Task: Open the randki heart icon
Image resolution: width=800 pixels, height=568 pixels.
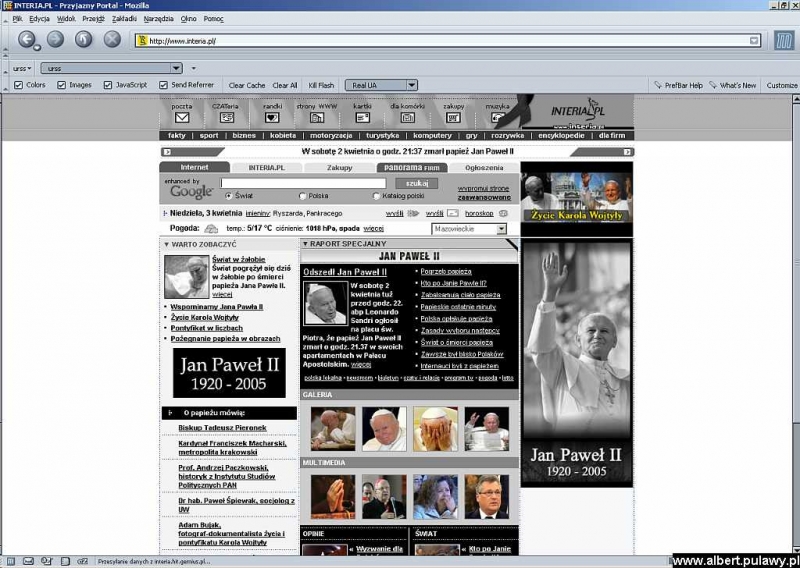Action: pos(272,117)
